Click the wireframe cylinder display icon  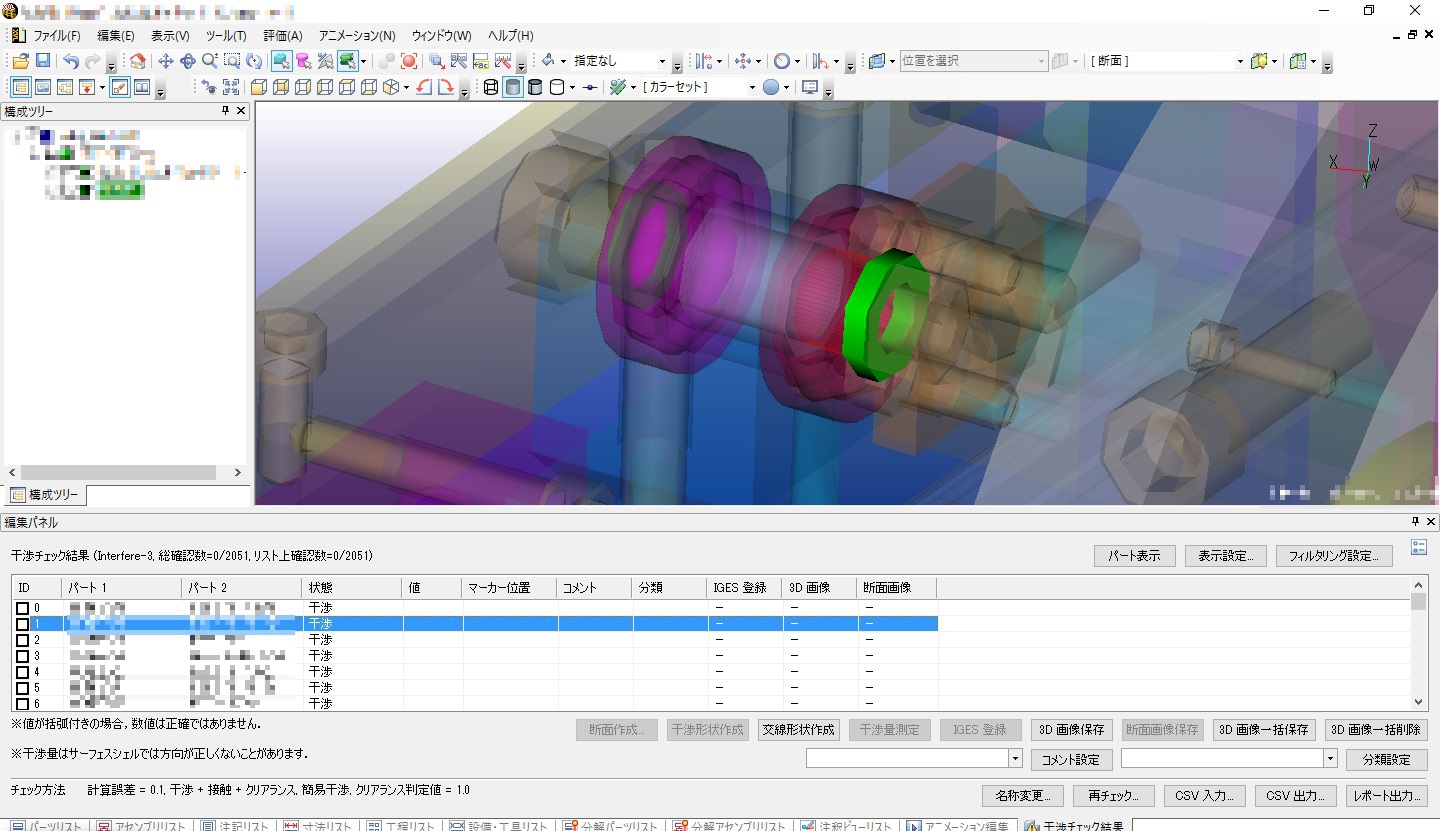pos(491,87)
